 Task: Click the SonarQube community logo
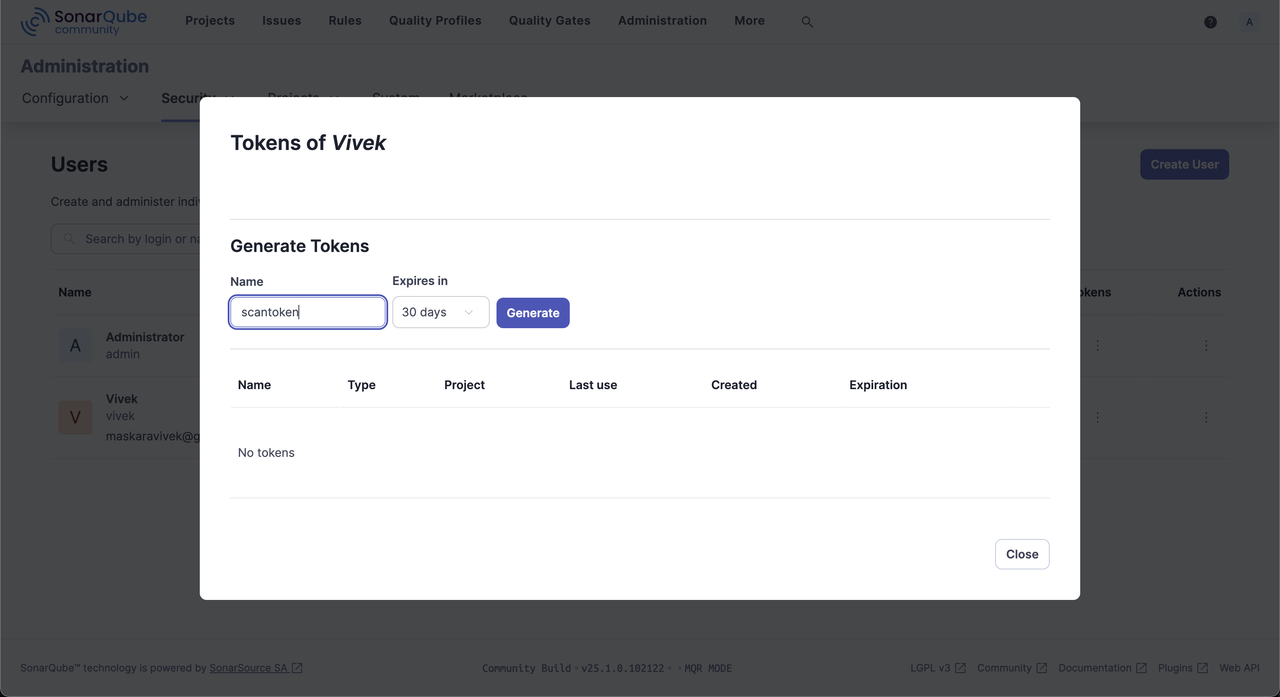pyautogui.click(x=83, y=21)
